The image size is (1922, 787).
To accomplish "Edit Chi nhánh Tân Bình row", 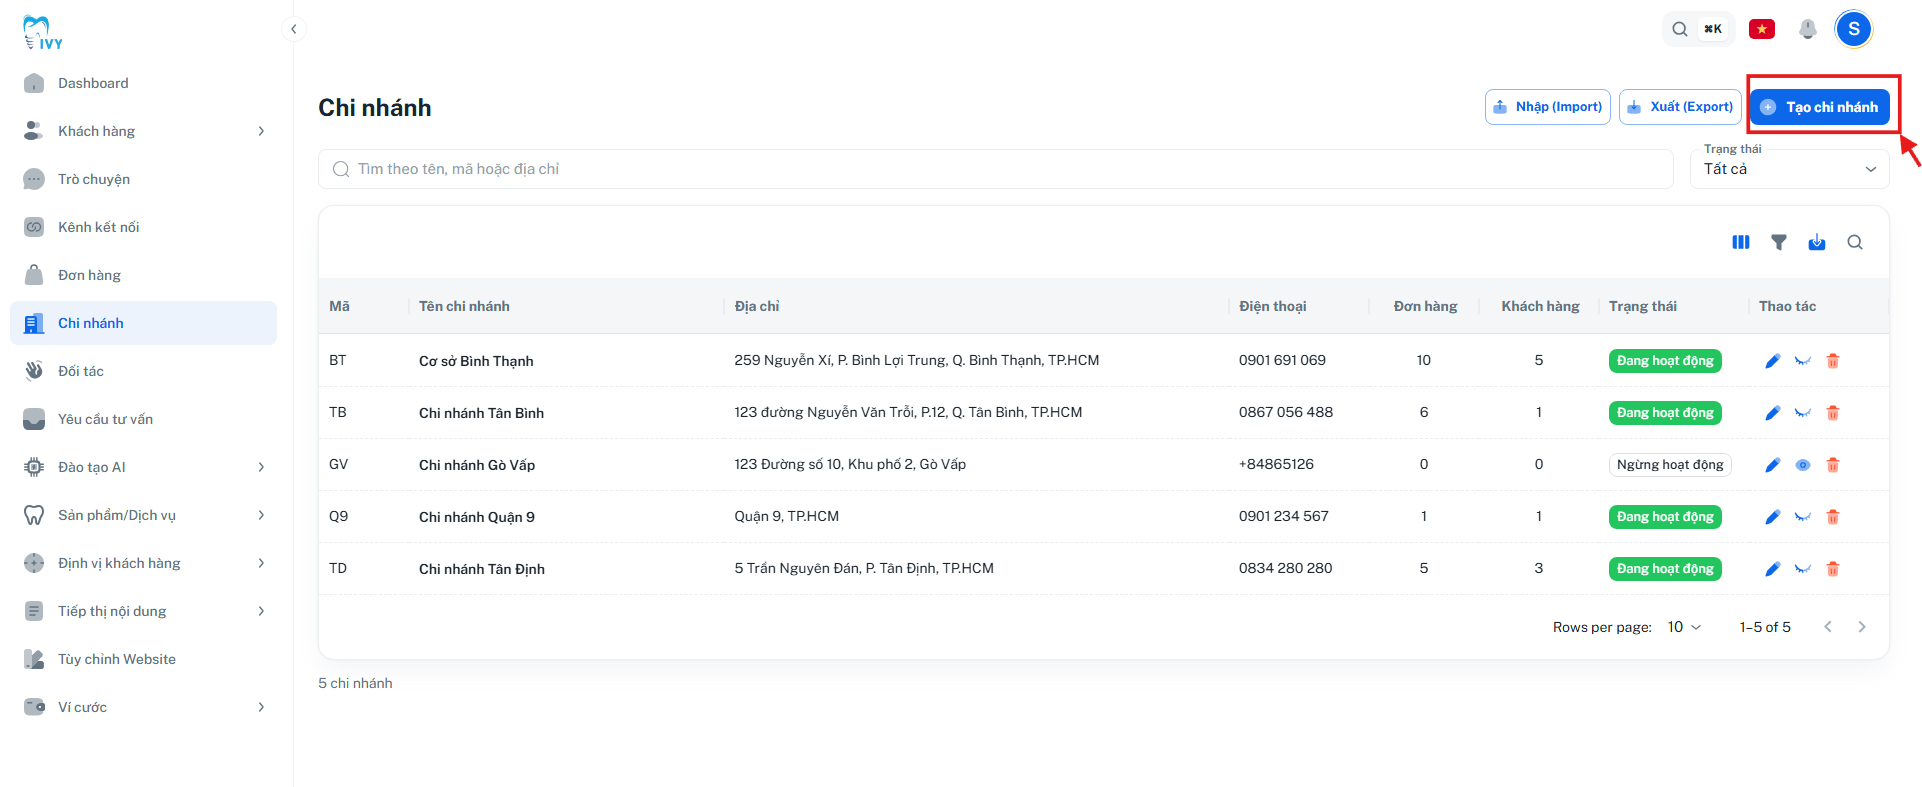I will coord(1773,413).
